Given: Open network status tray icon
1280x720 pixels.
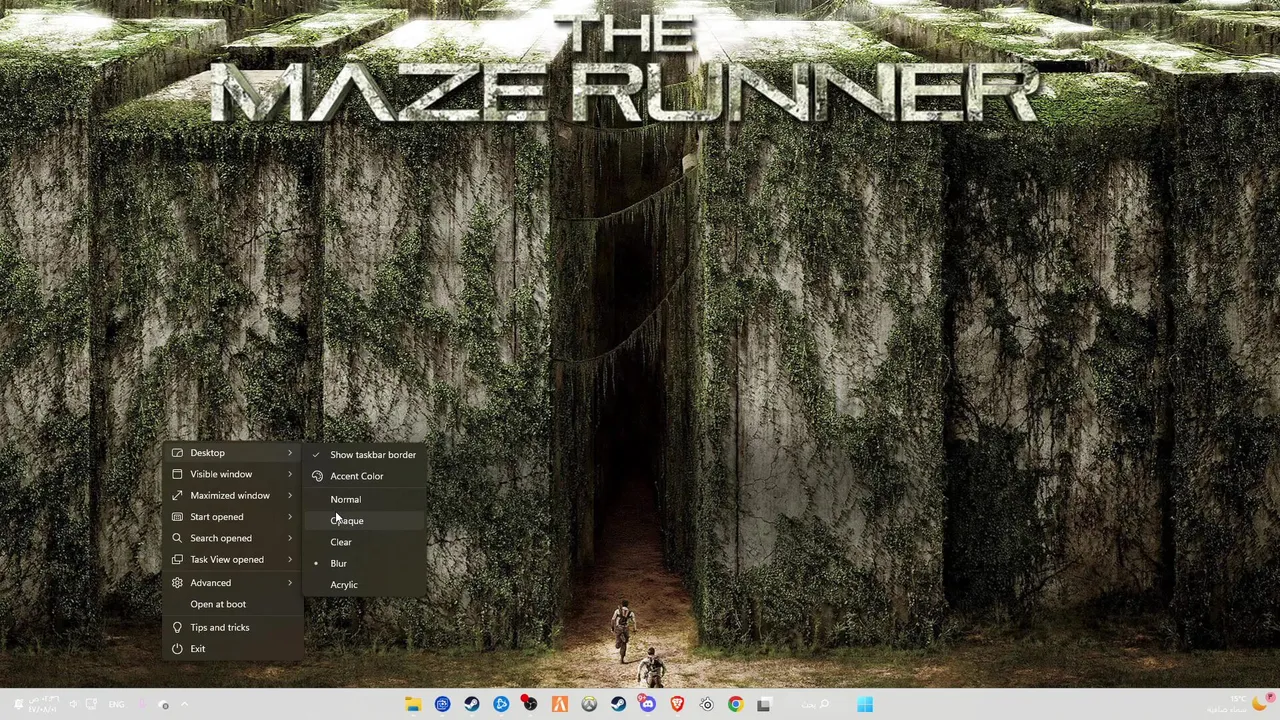Looking at the screenshot, I should point(91,704).
